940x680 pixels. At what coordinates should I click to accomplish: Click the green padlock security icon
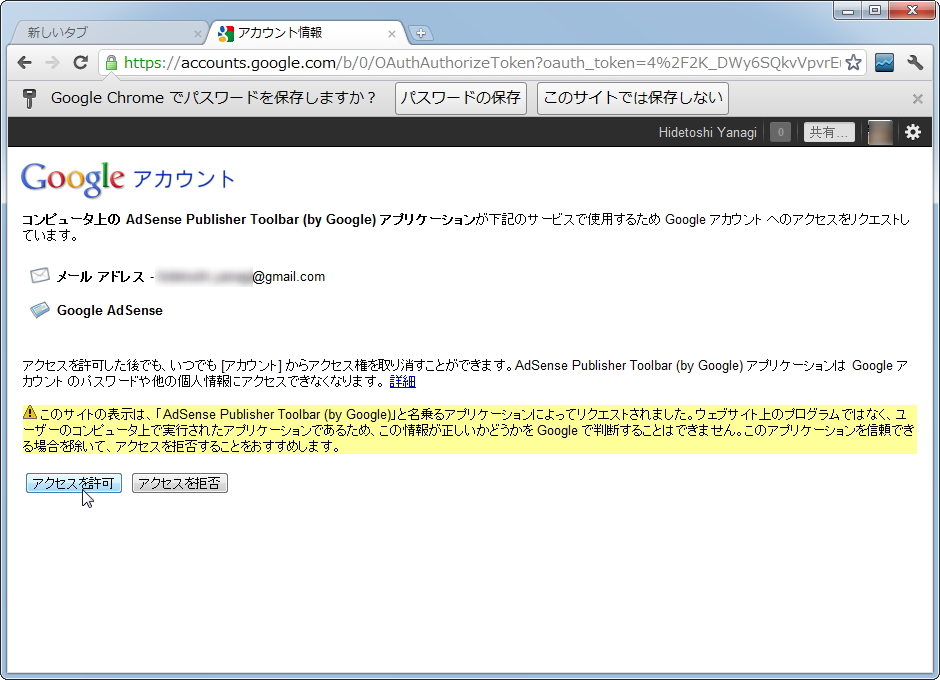coord(112,62)
